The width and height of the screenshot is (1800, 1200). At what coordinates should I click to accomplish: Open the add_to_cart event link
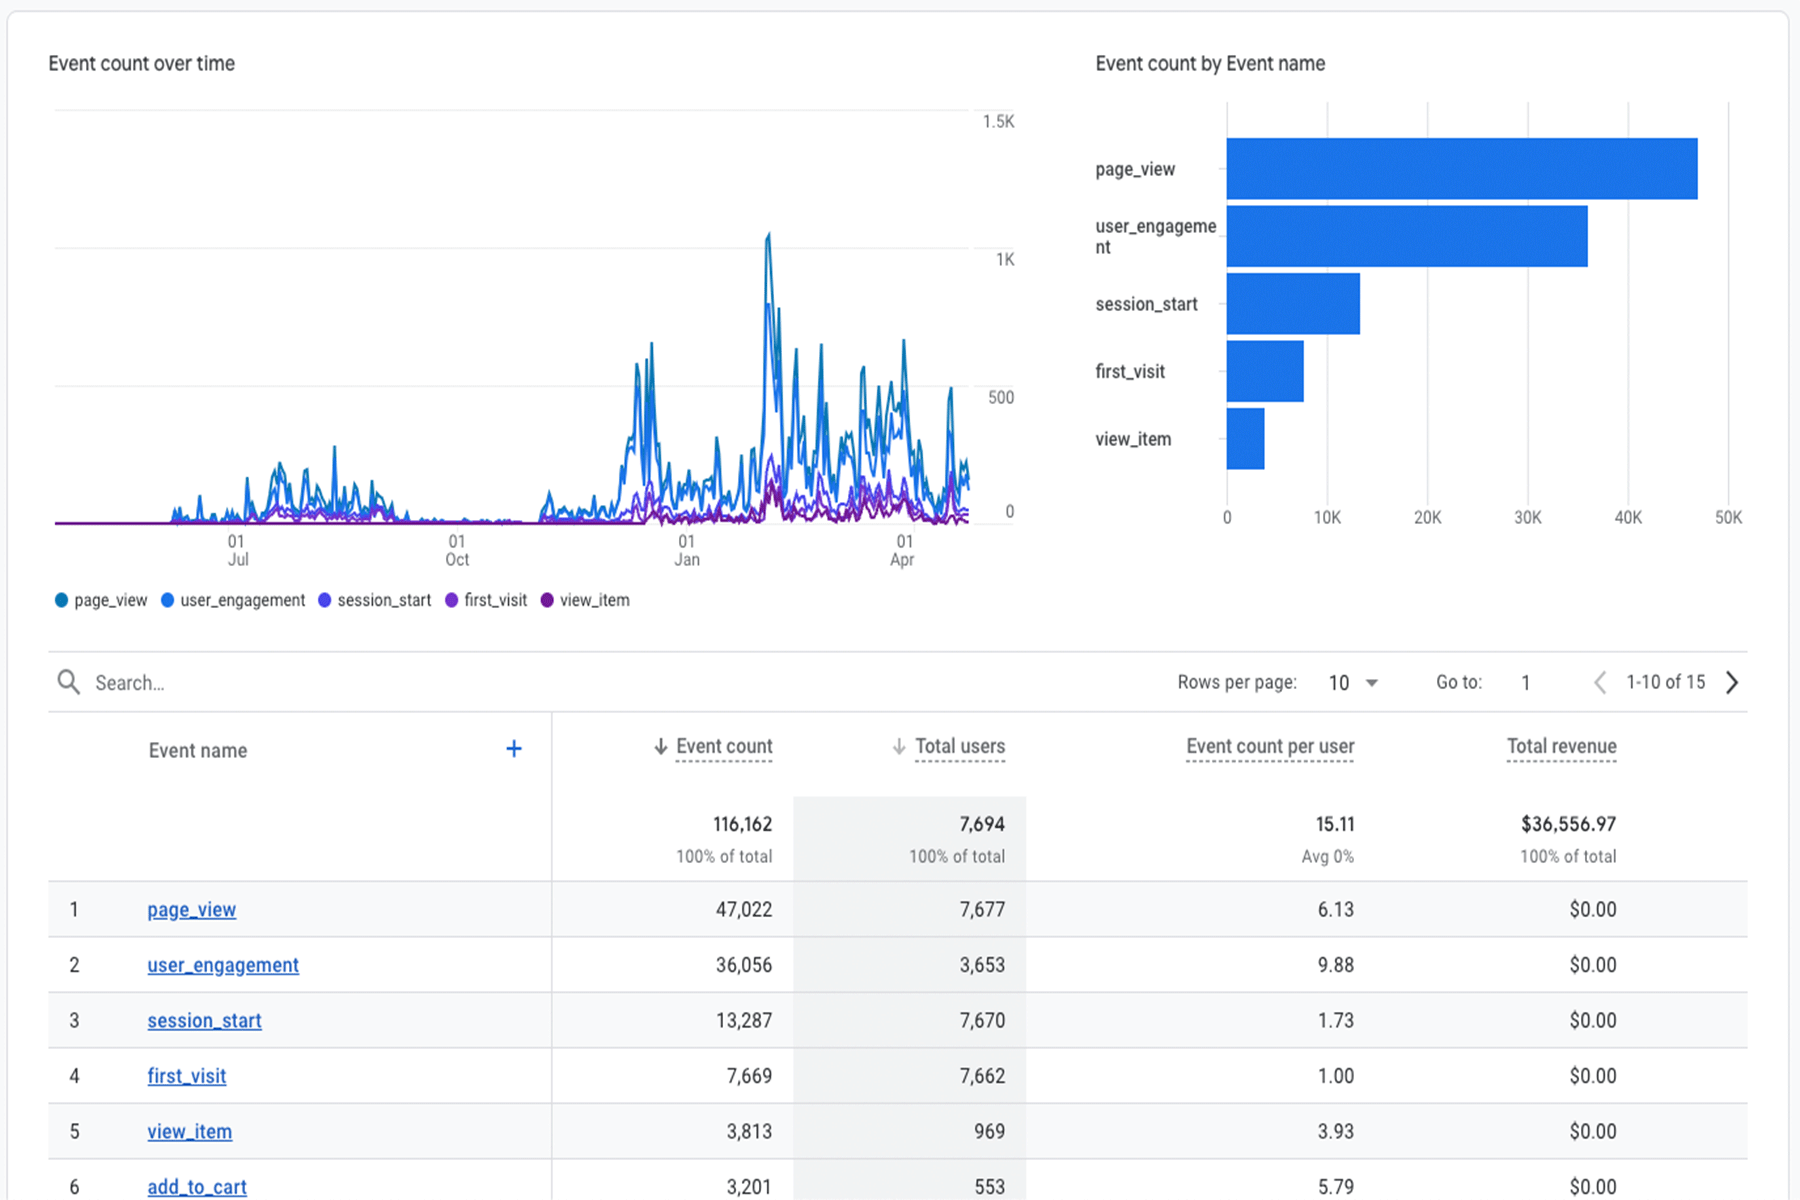[x=197, y=1187]
